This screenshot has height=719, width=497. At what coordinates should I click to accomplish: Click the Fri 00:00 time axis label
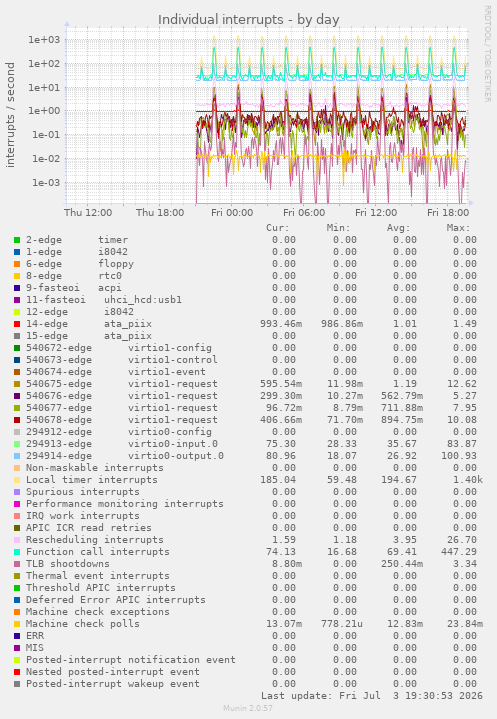tap(232, 212)
